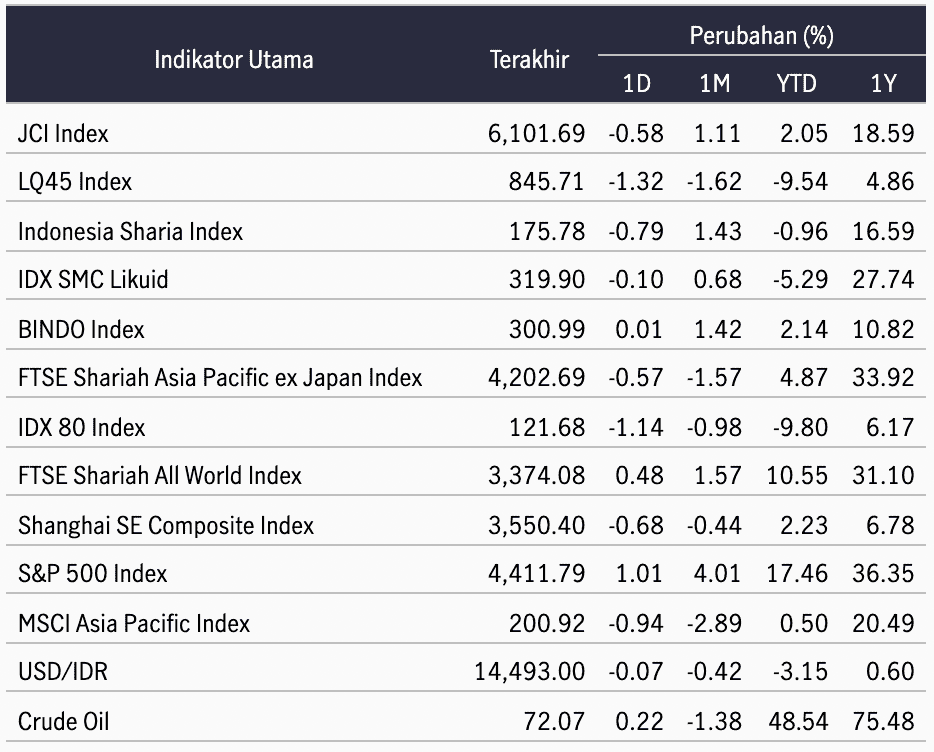Click Crude Oil 1Y value 75.48
Screen dimensions: 934x752
tap(883, 722)
